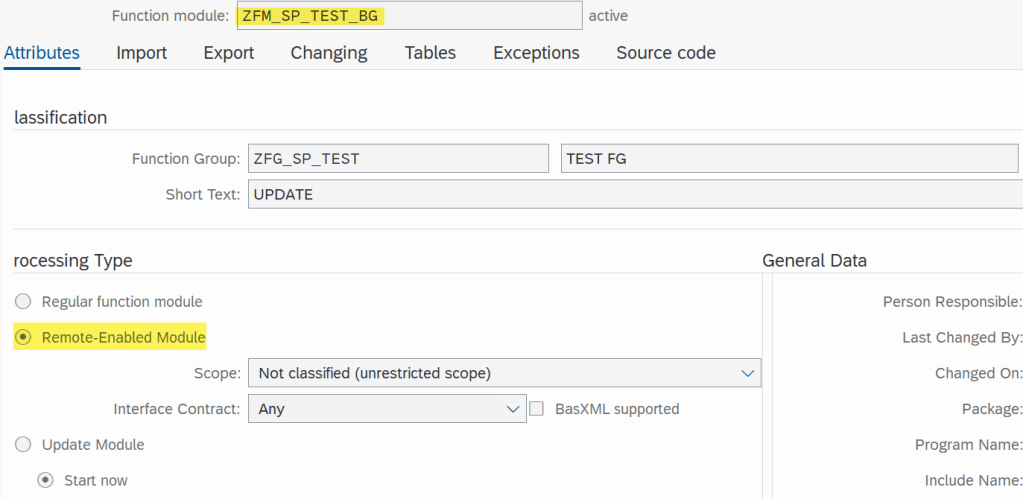Choose the Remote-Enabled Module option

tap(23, 337)
